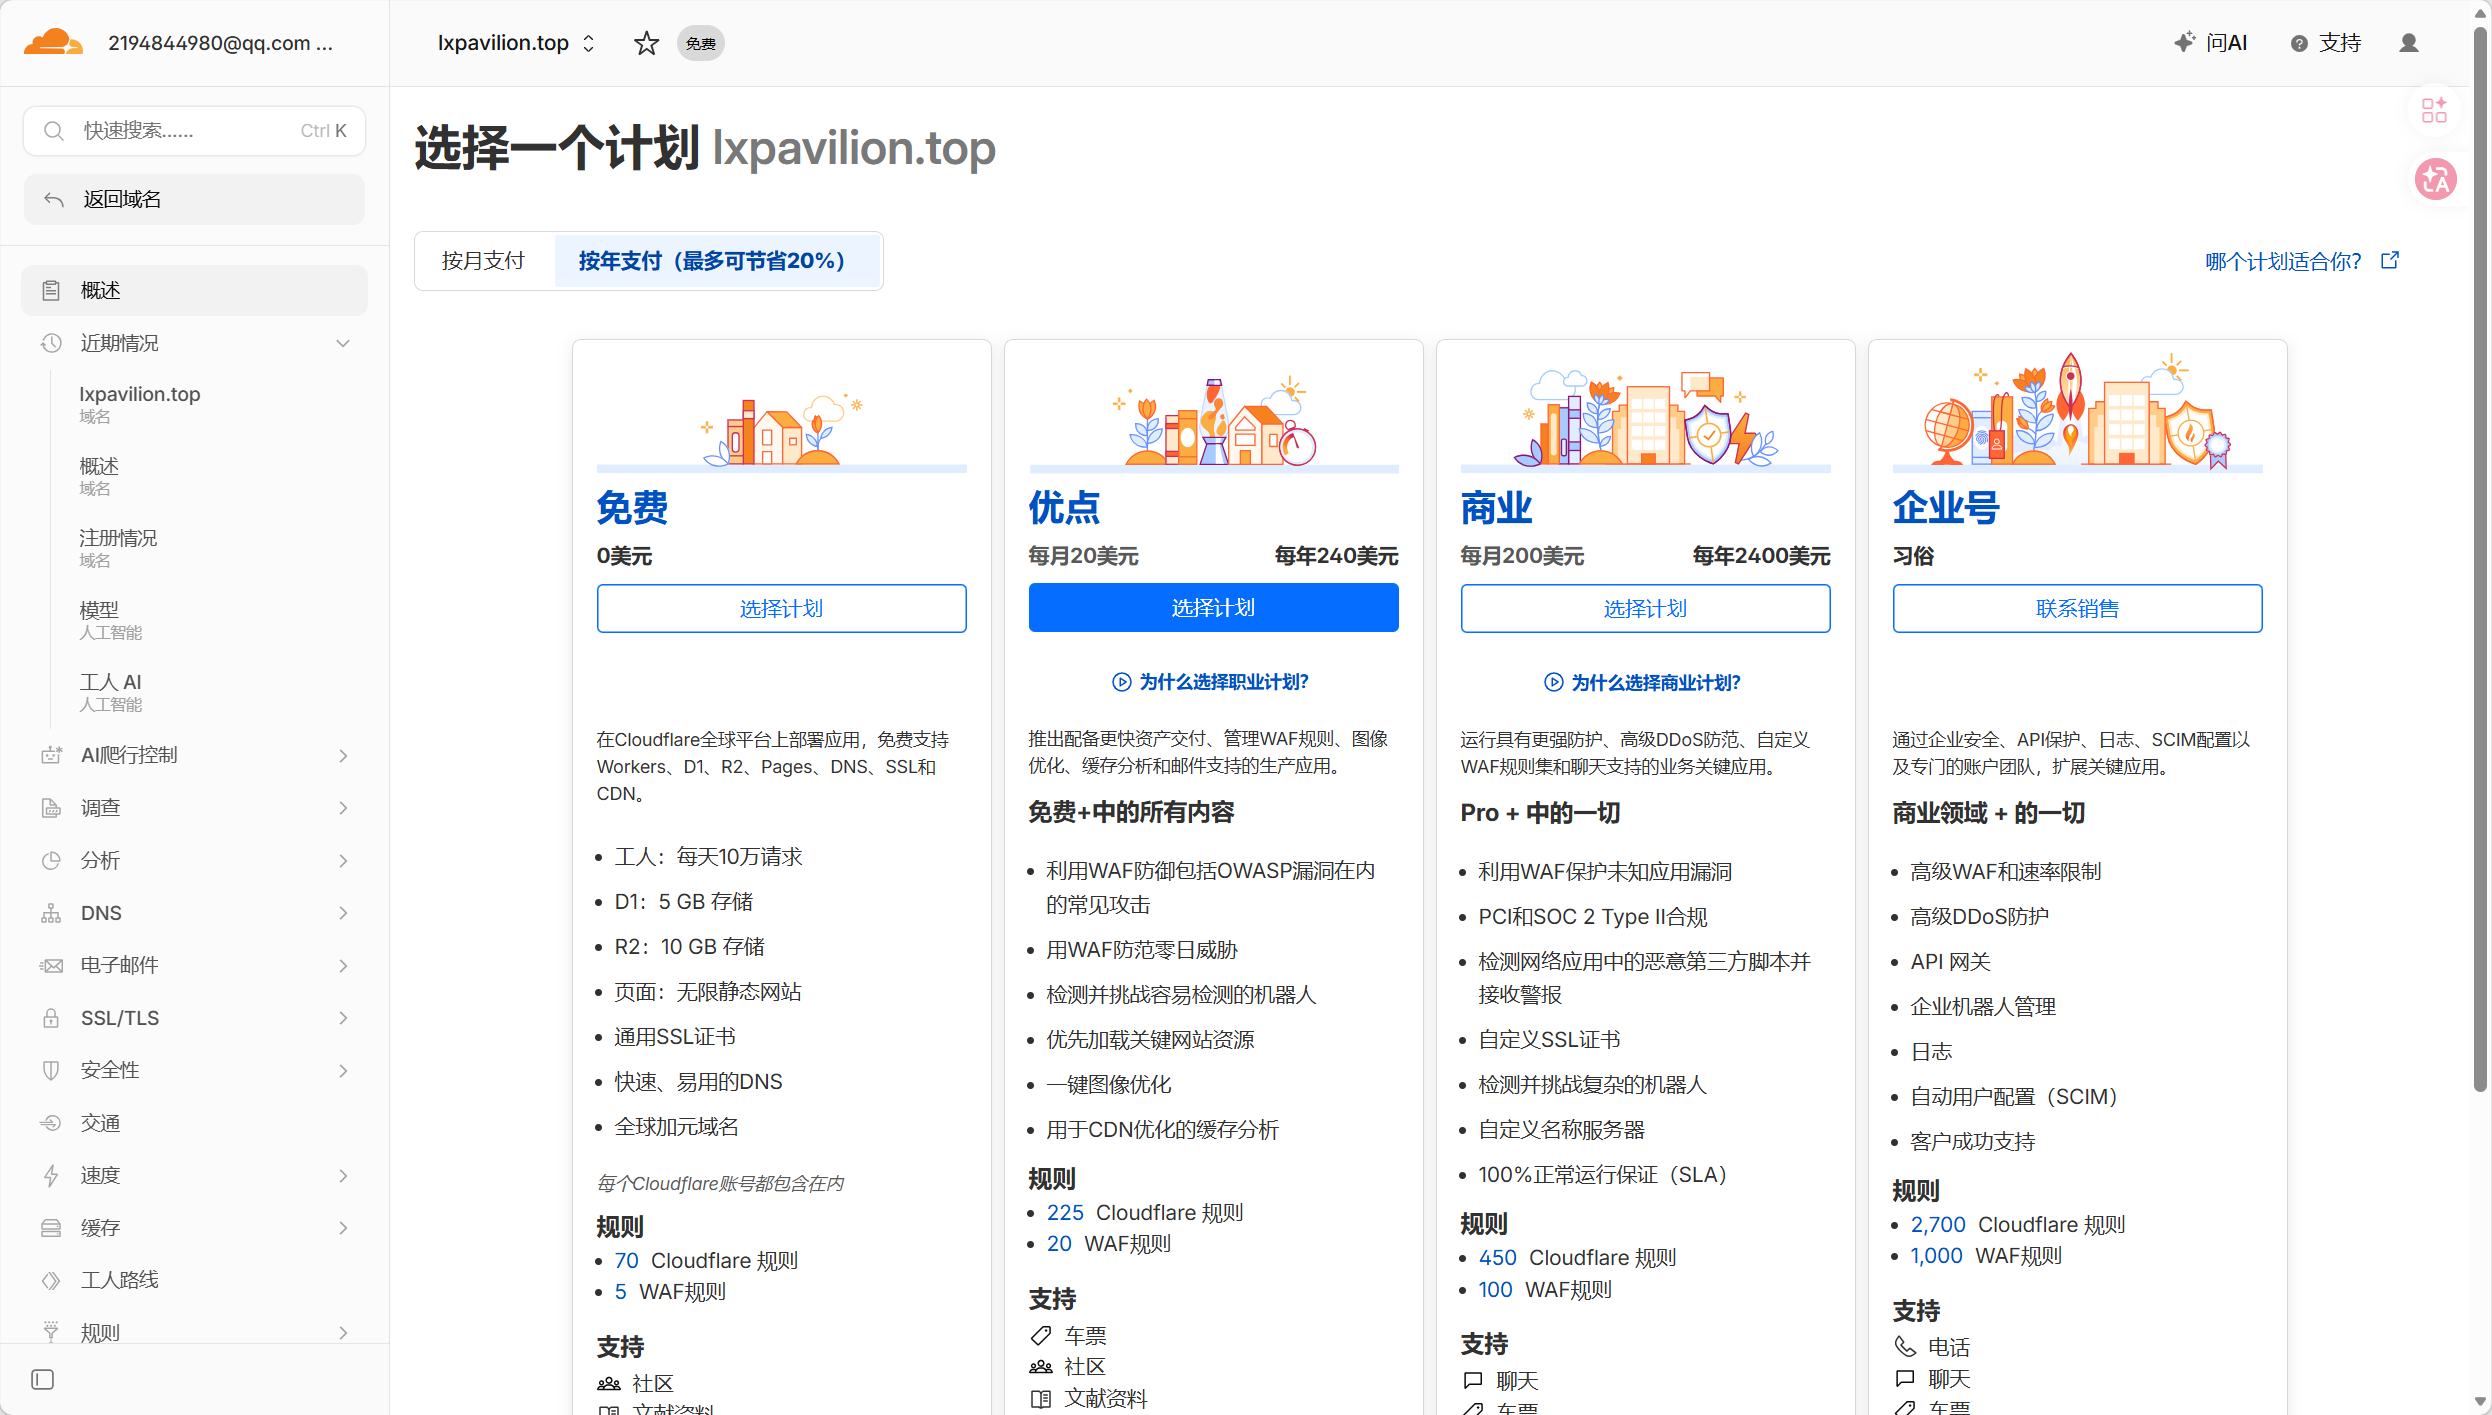Viewport: 2492px width, 1415px height.
Task: Select the 商业 plan button
Action: (x=1645, y=608)
